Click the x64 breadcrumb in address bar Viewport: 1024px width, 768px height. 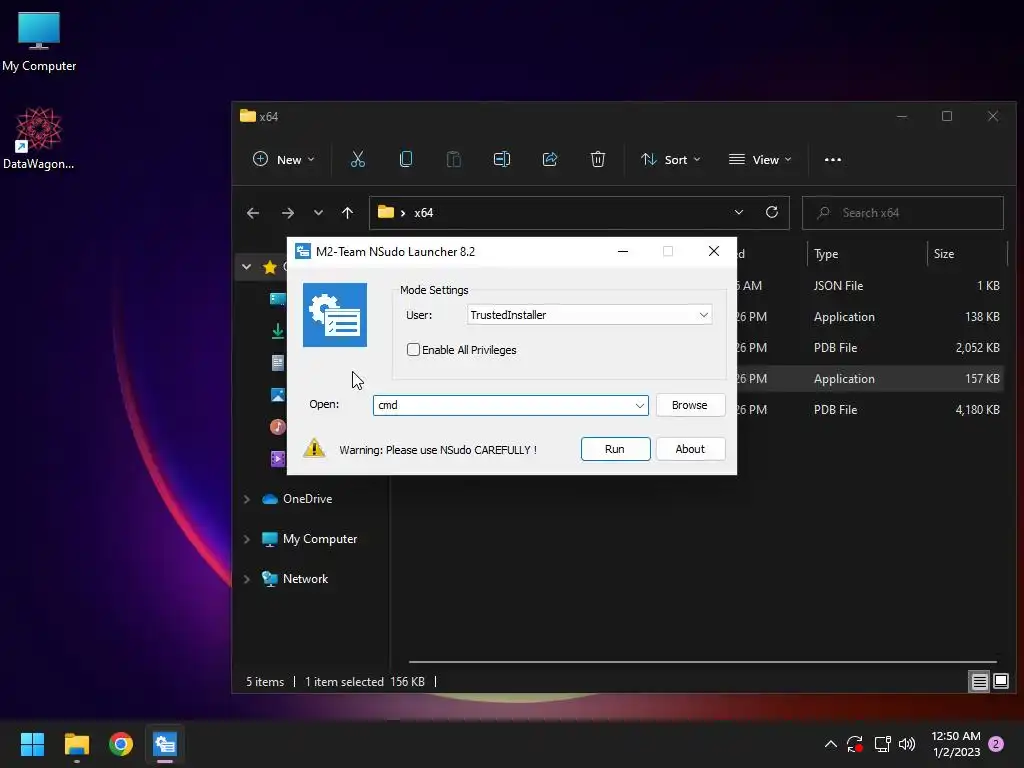(x=423, y=213)
